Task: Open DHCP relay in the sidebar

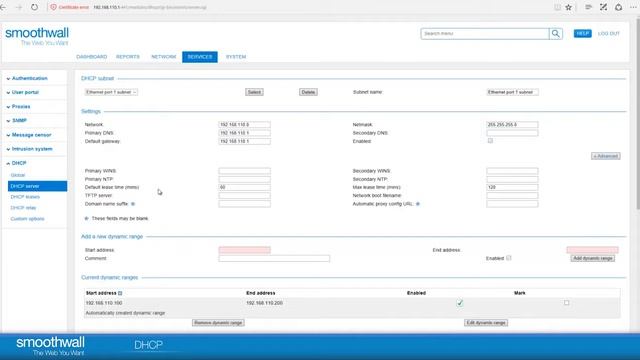Action: click(x=24, y=208)
